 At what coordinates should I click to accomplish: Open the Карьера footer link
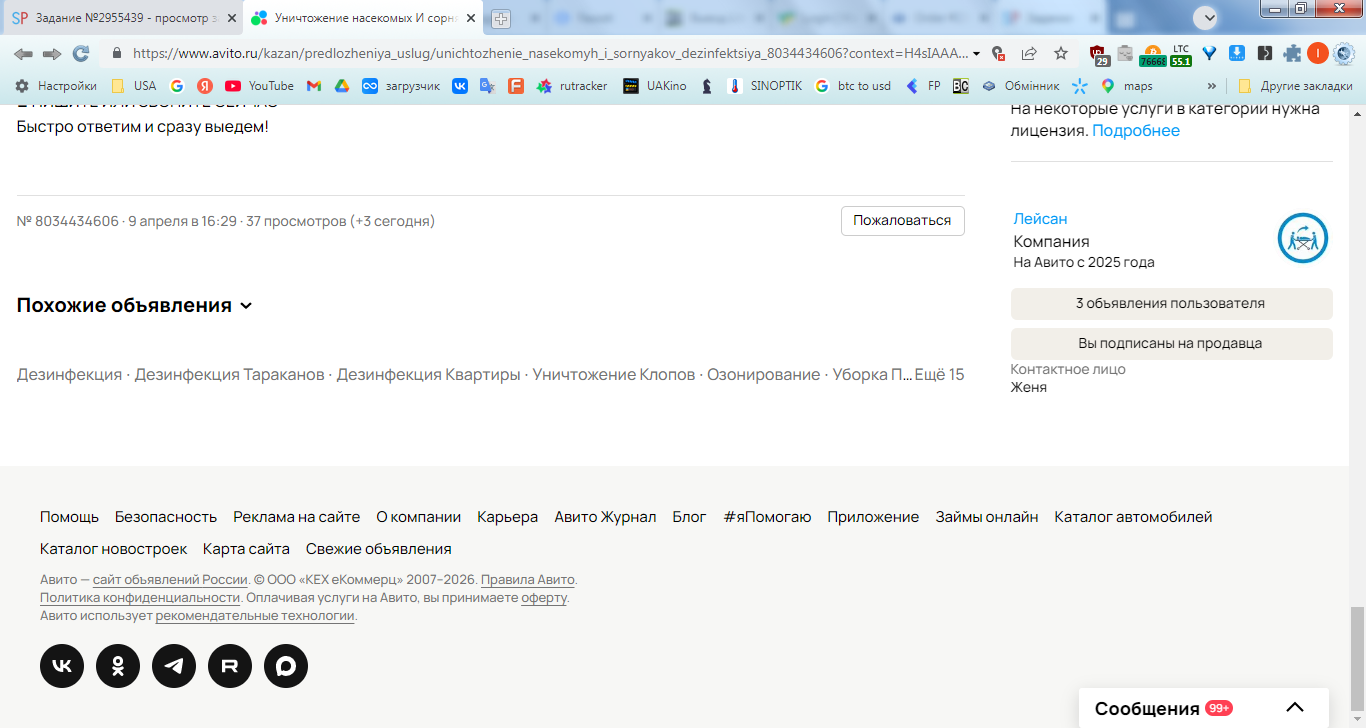508,517
